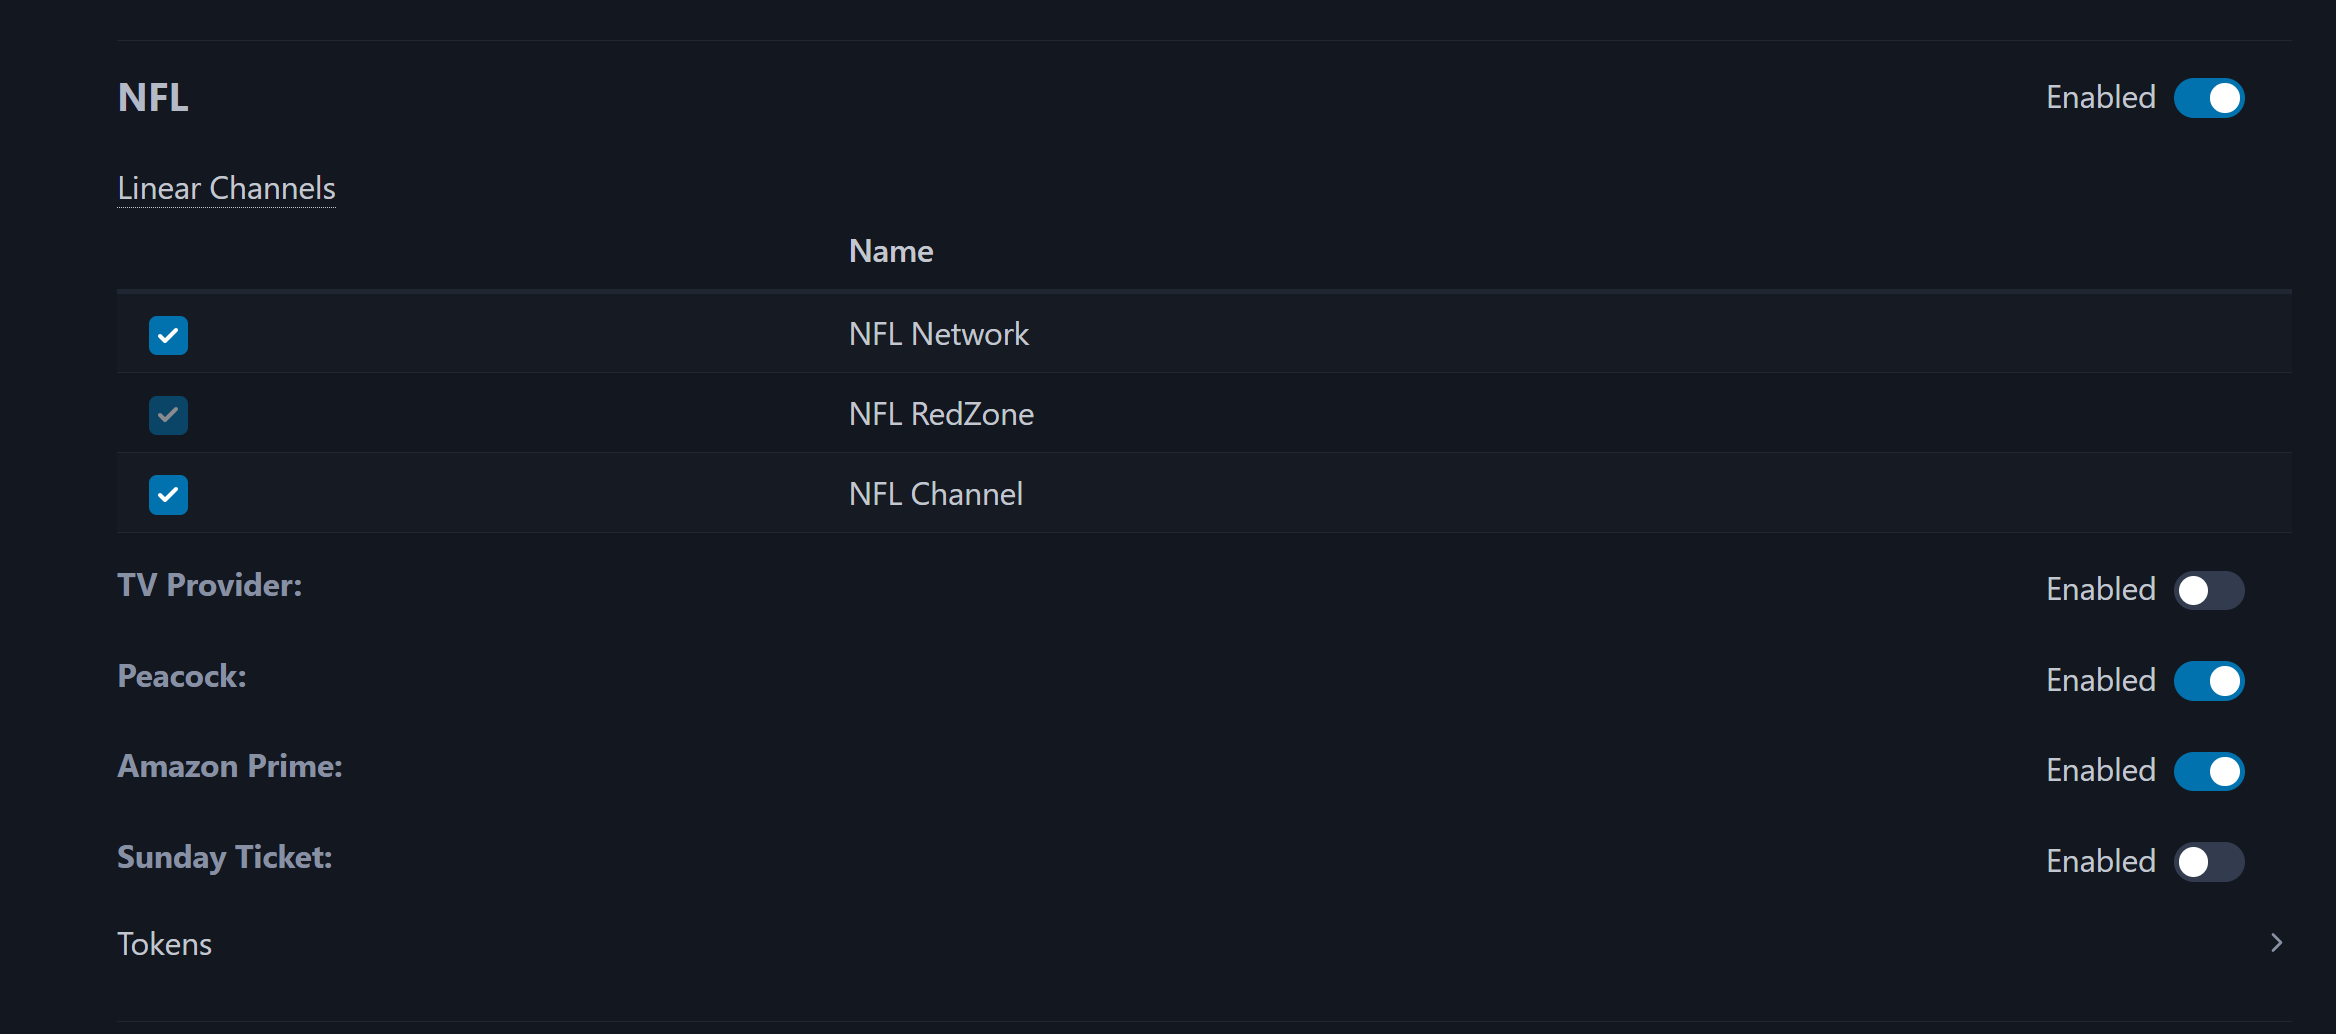The image size is (2336, 1034).
Task: Disable the main NFL toggle switch
Action: tap(2208, 98)
